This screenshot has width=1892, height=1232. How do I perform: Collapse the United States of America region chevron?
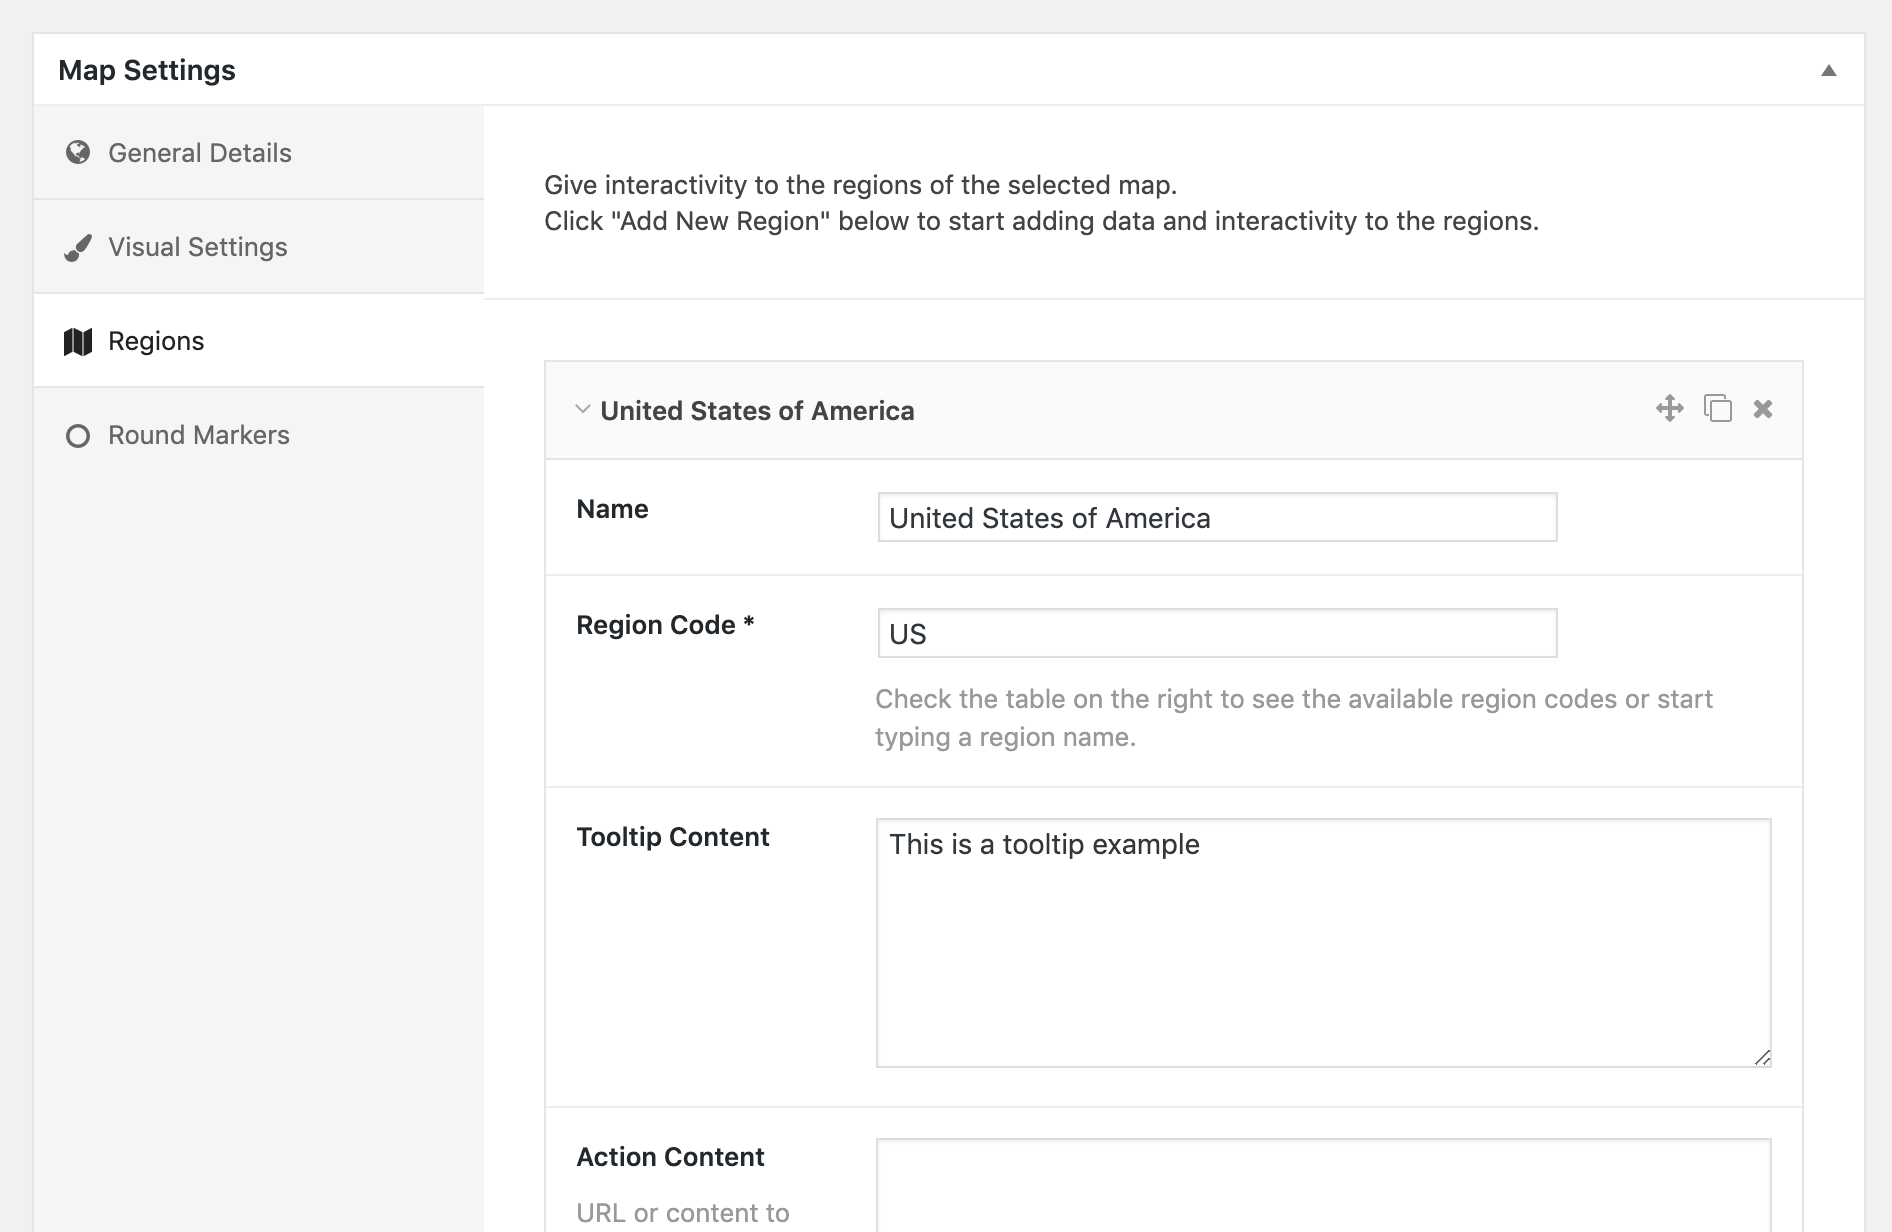pos(583,409)
